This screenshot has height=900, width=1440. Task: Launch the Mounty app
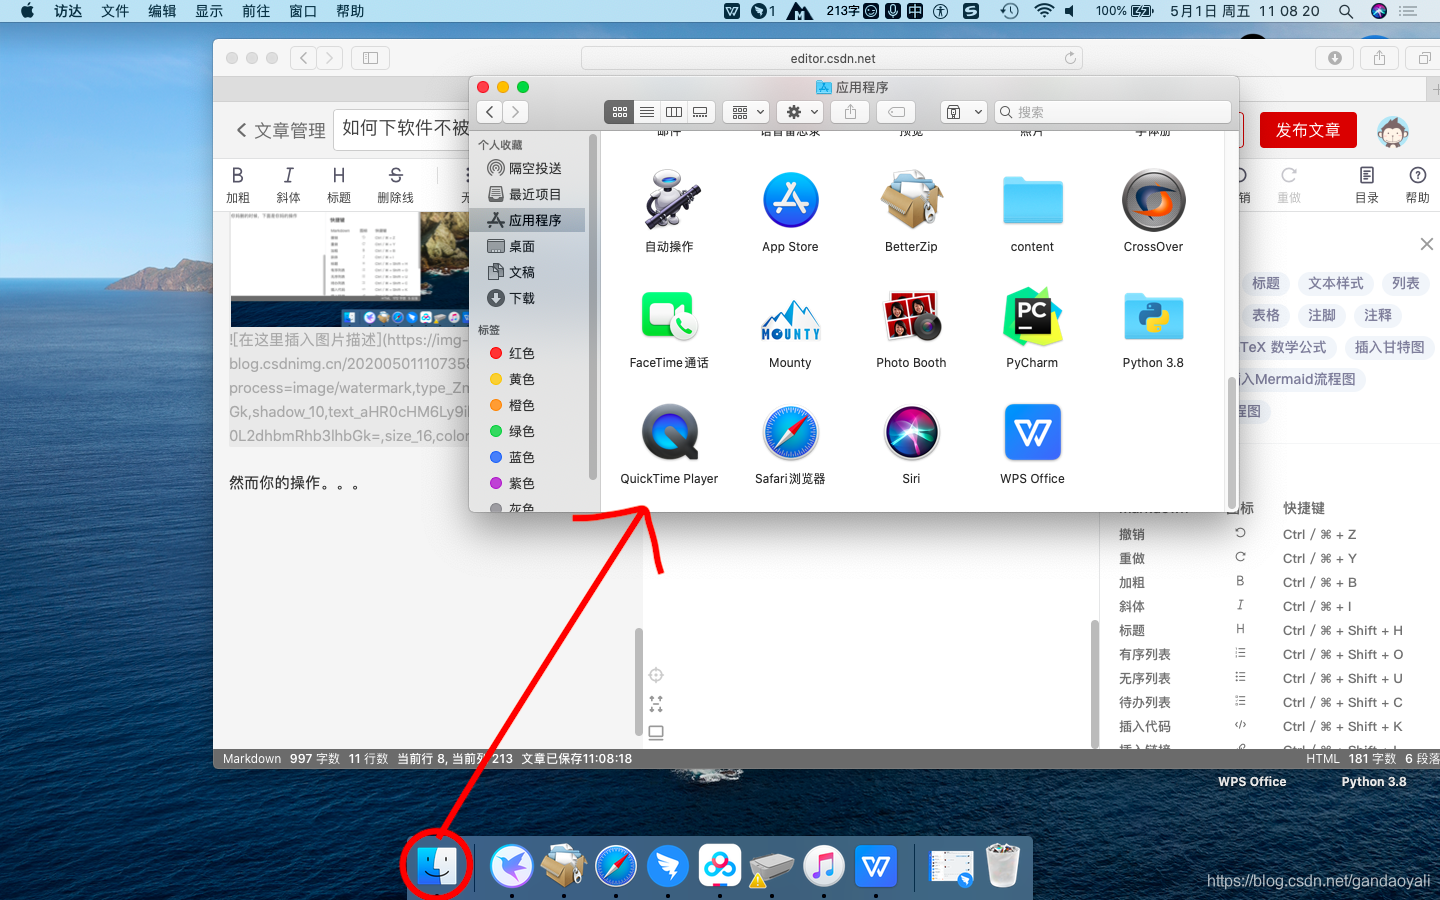click(x=790, y=320)
